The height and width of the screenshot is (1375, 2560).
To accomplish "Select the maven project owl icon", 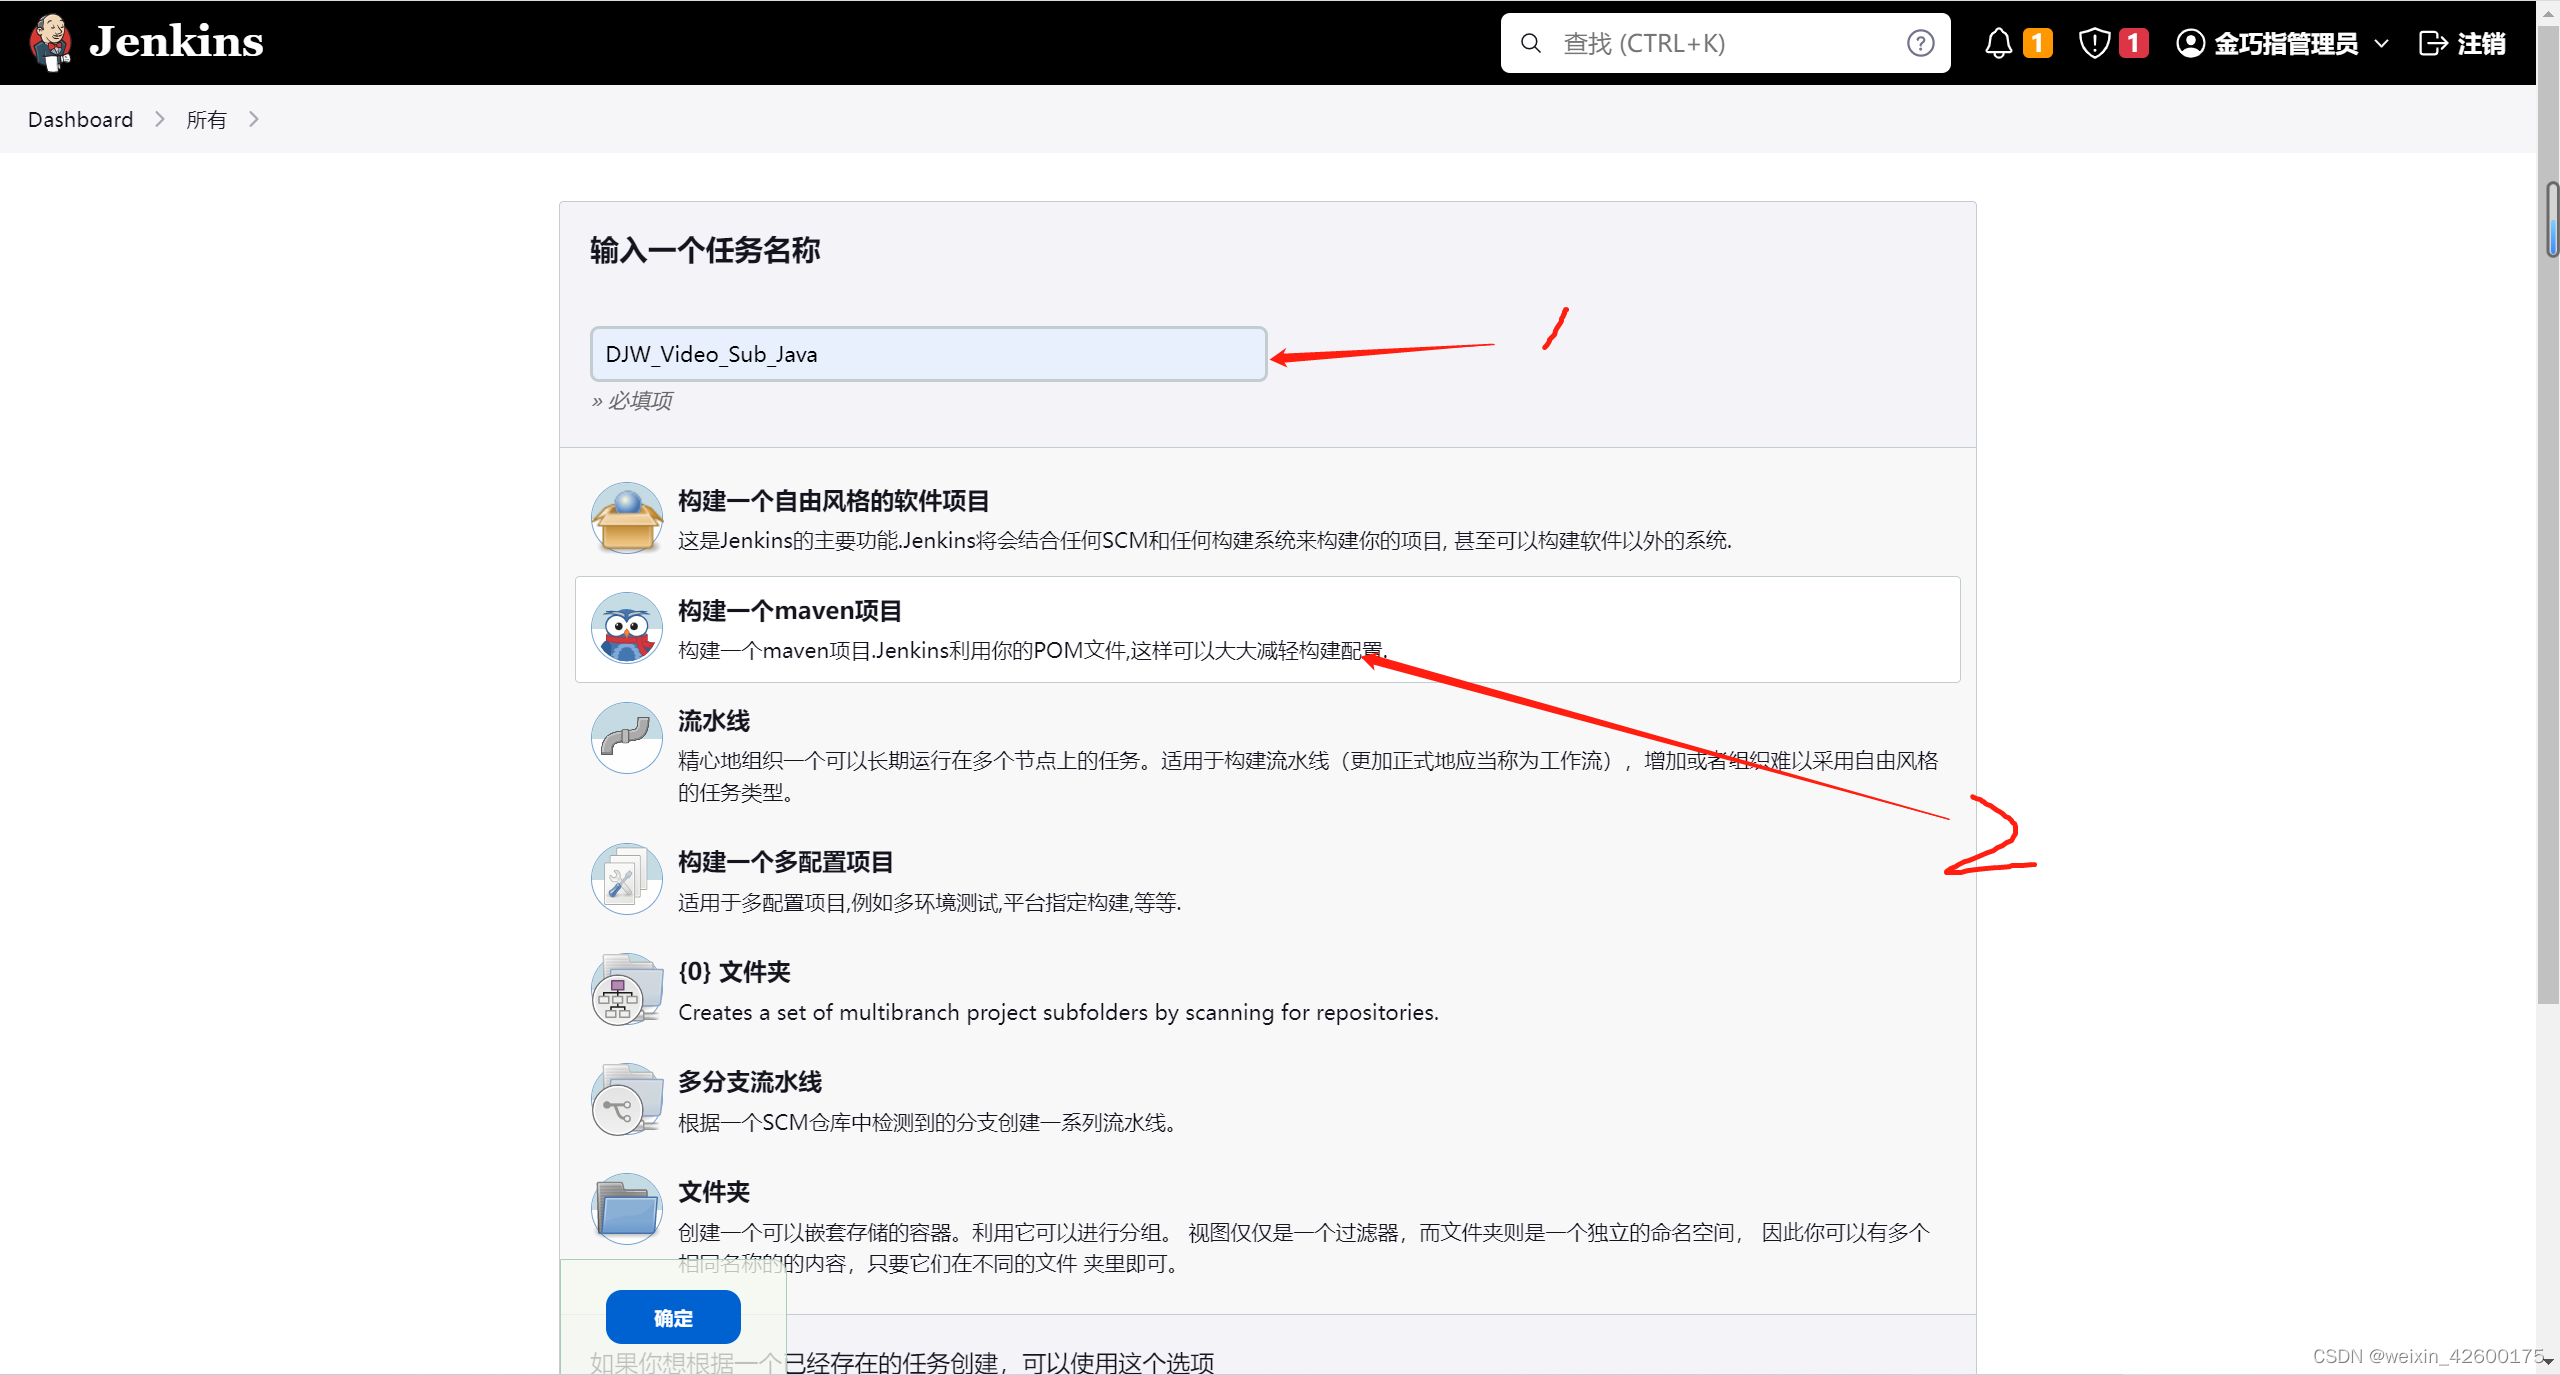I will pyautogui.click(x=626, y=628).
